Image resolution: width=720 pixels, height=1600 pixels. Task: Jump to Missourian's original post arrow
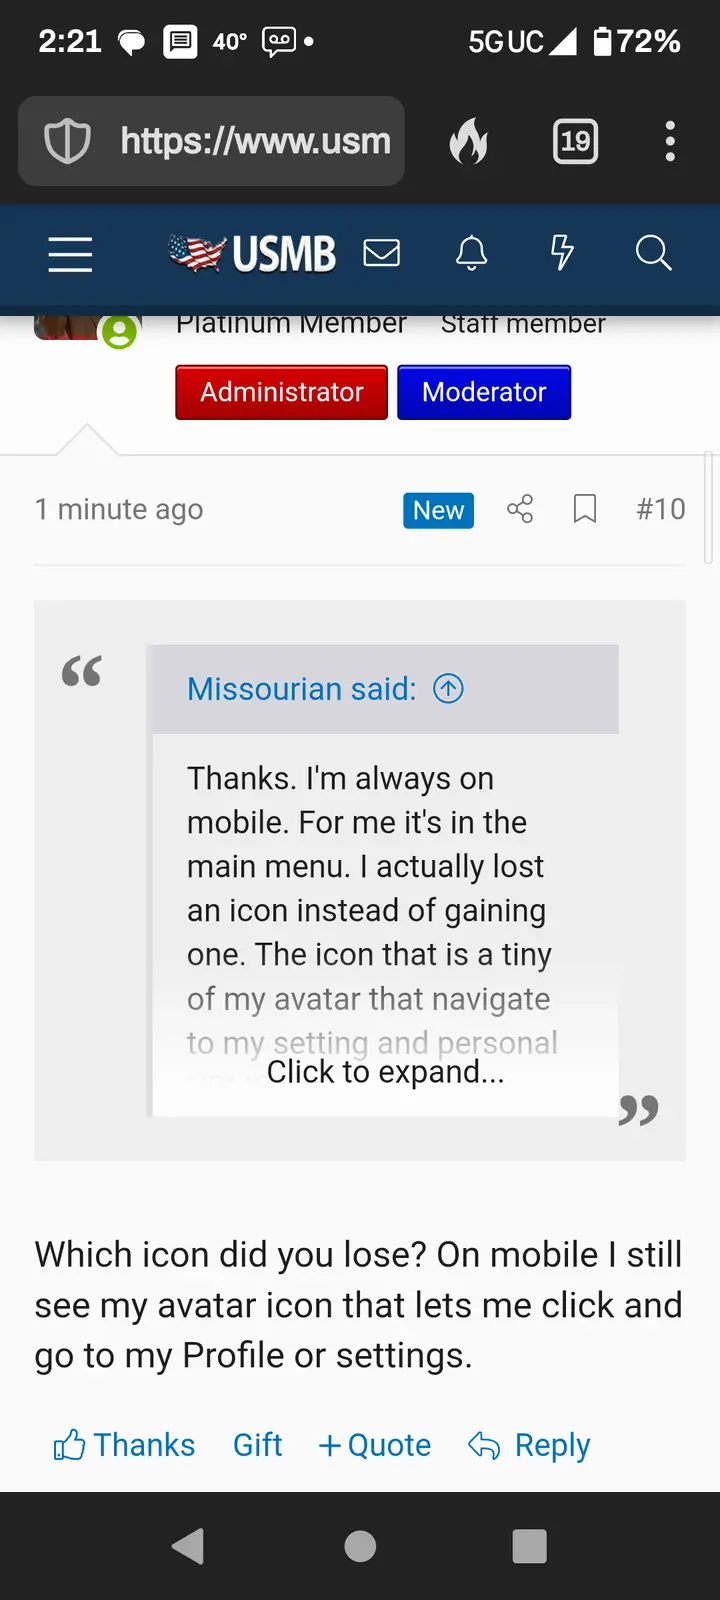448,688
